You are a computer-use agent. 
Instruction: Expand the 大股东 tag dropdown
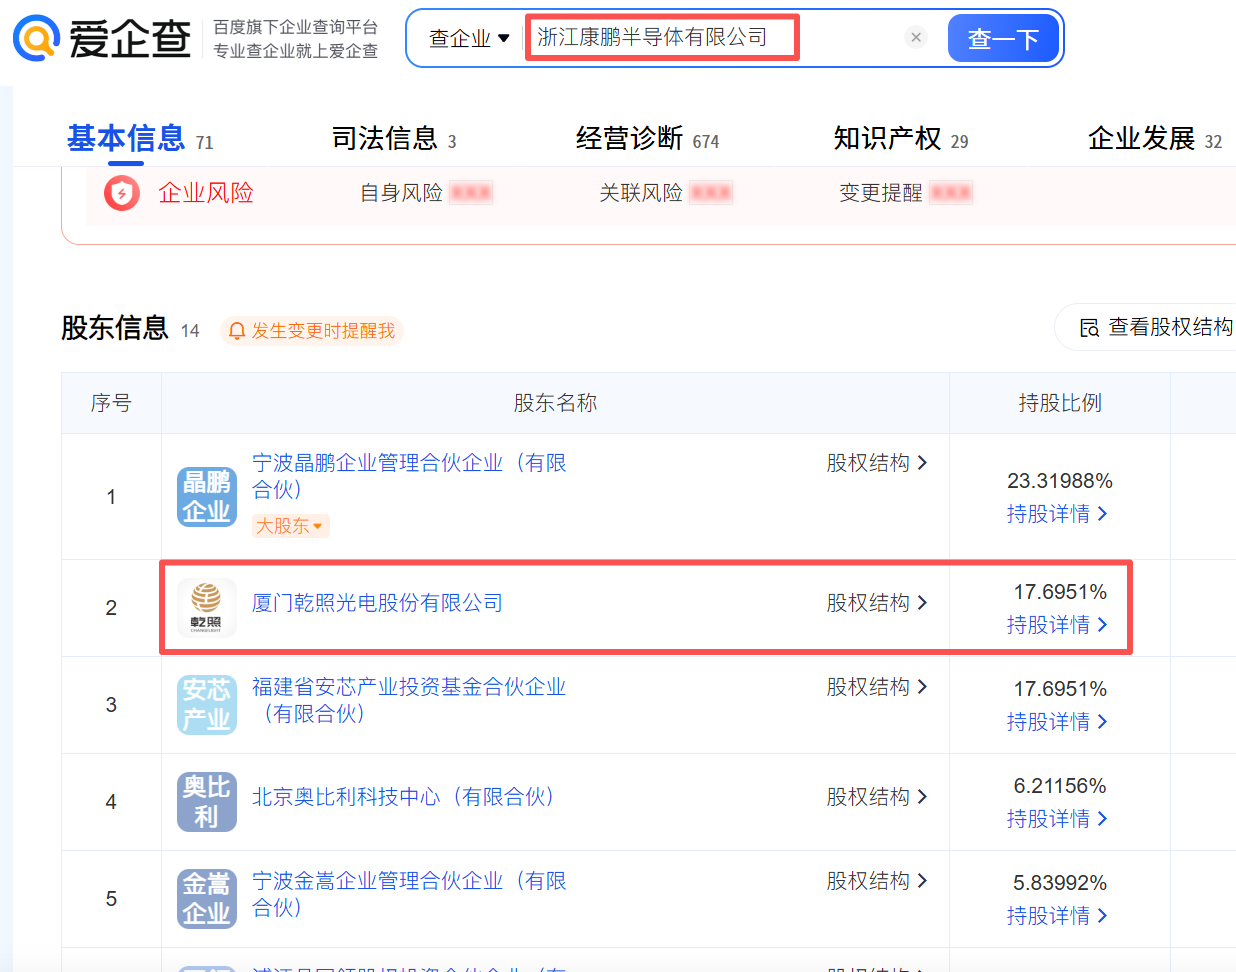pyautogui.click(x=290, y=526)
